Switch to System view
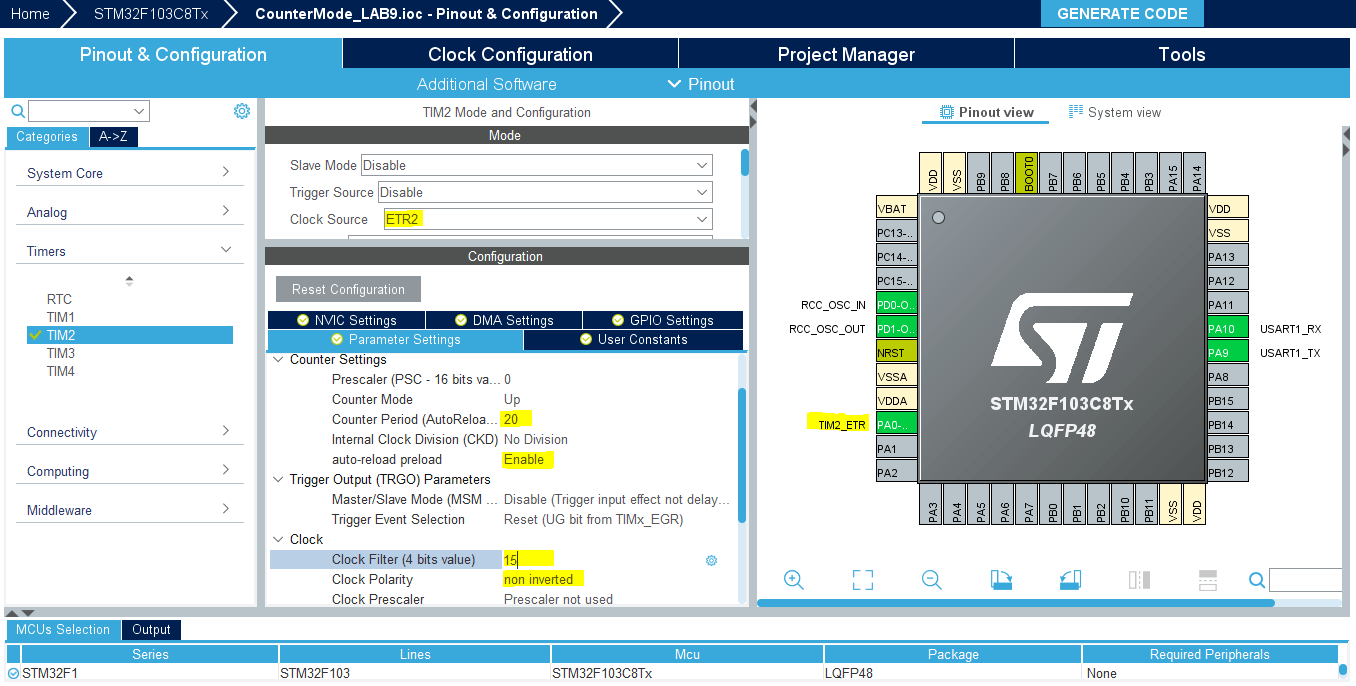 pyautogui.click(x=1115, y=112)
